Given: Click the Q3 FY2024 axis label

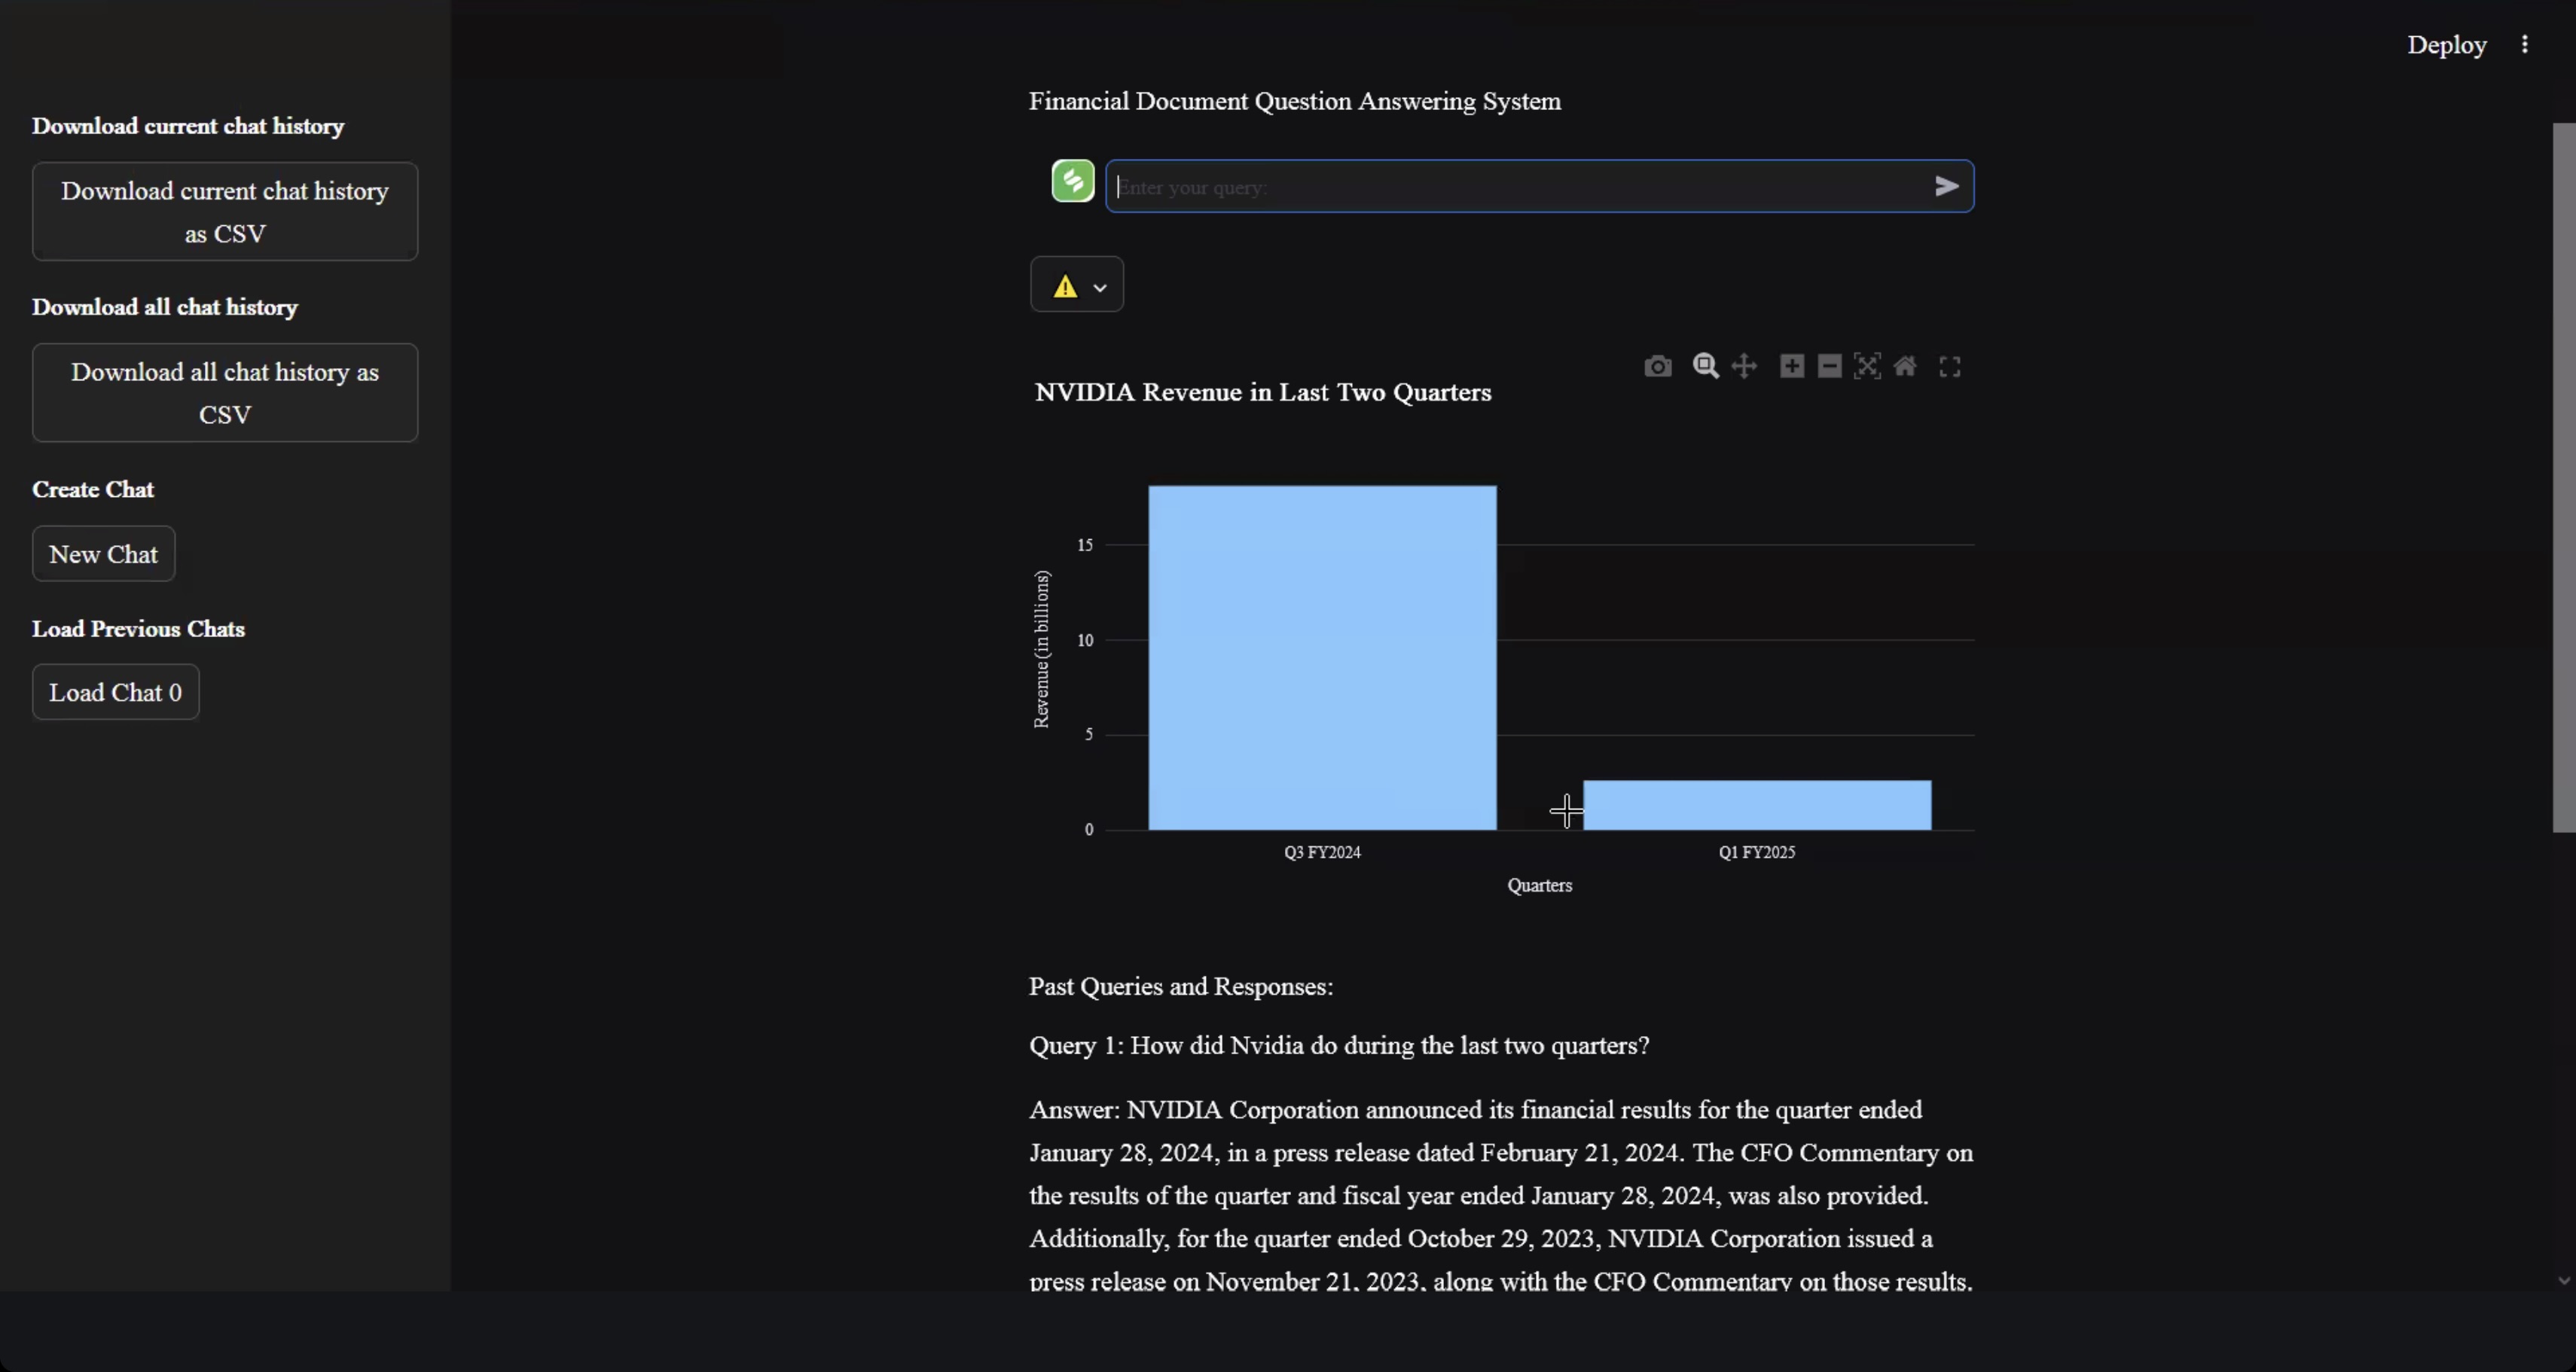Looking at the screenshot, I should pos(1322,852).
